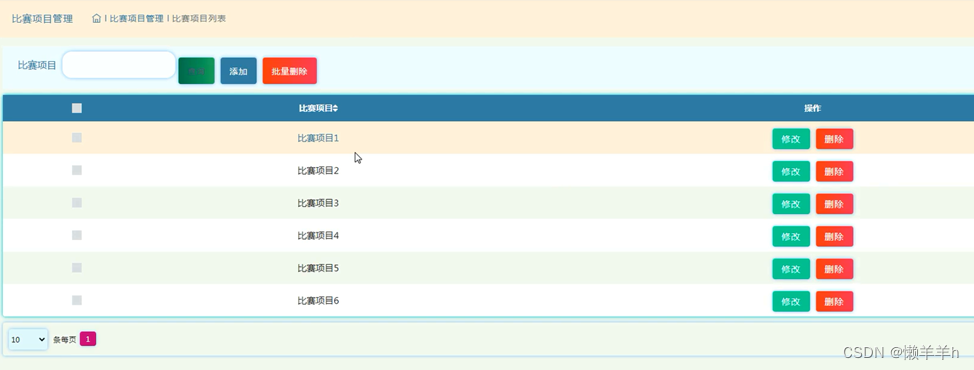Open 比赛项目管理 breadcrumb link
974x370 pixels.
pos(137,19)
